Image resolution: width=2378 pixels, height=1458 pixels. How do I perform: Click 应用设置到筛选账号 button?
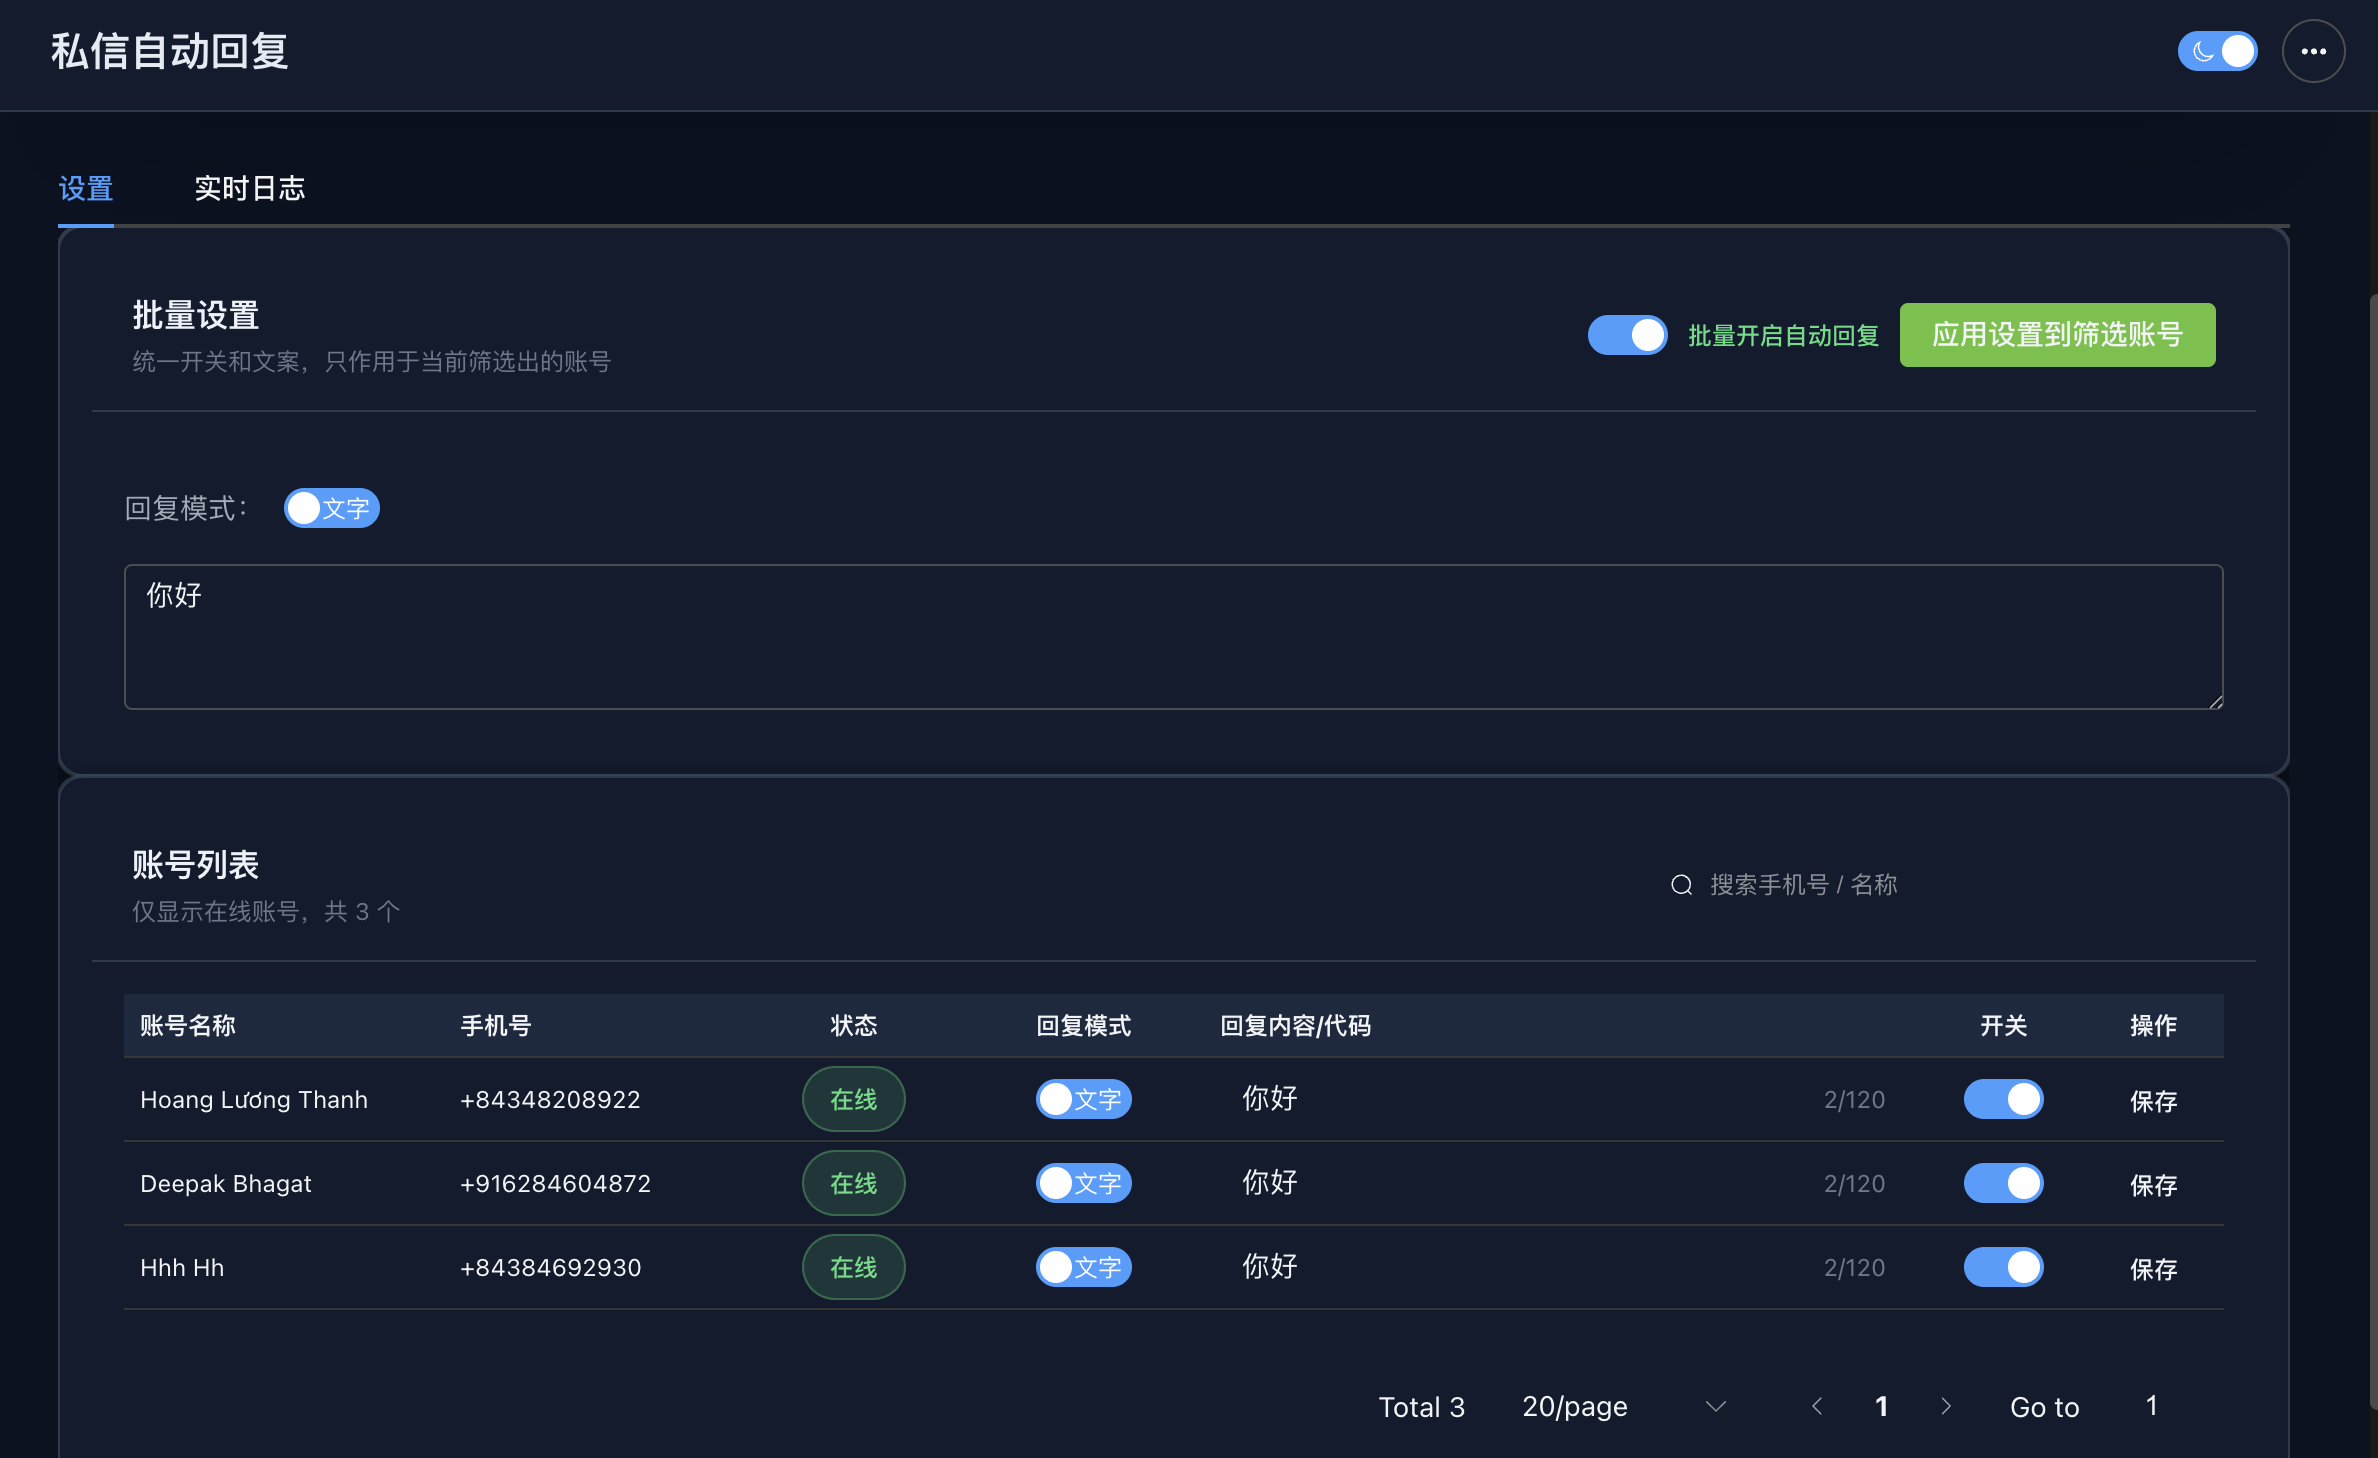click(2057, 335)
